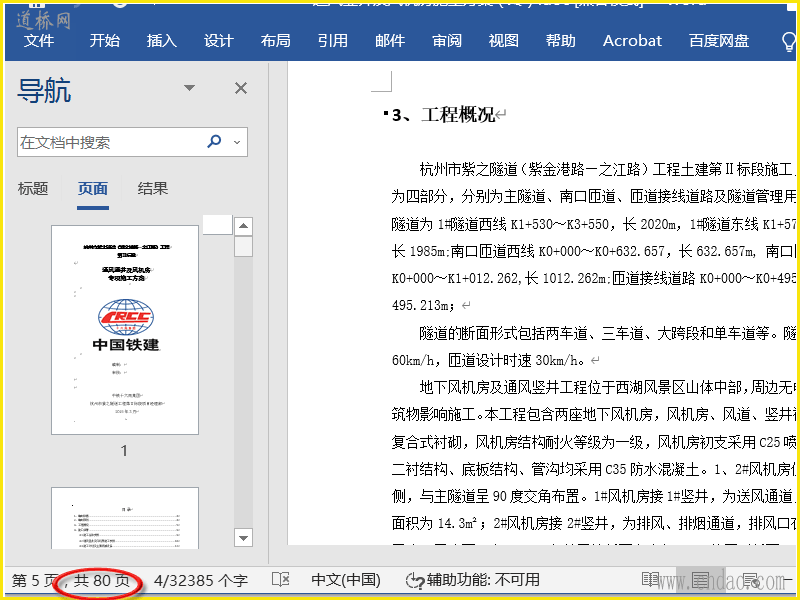The width and height of the screenshot is (800, 600).
Task: Open the 审阅 ribbon tab
Action: pos(447,40)
